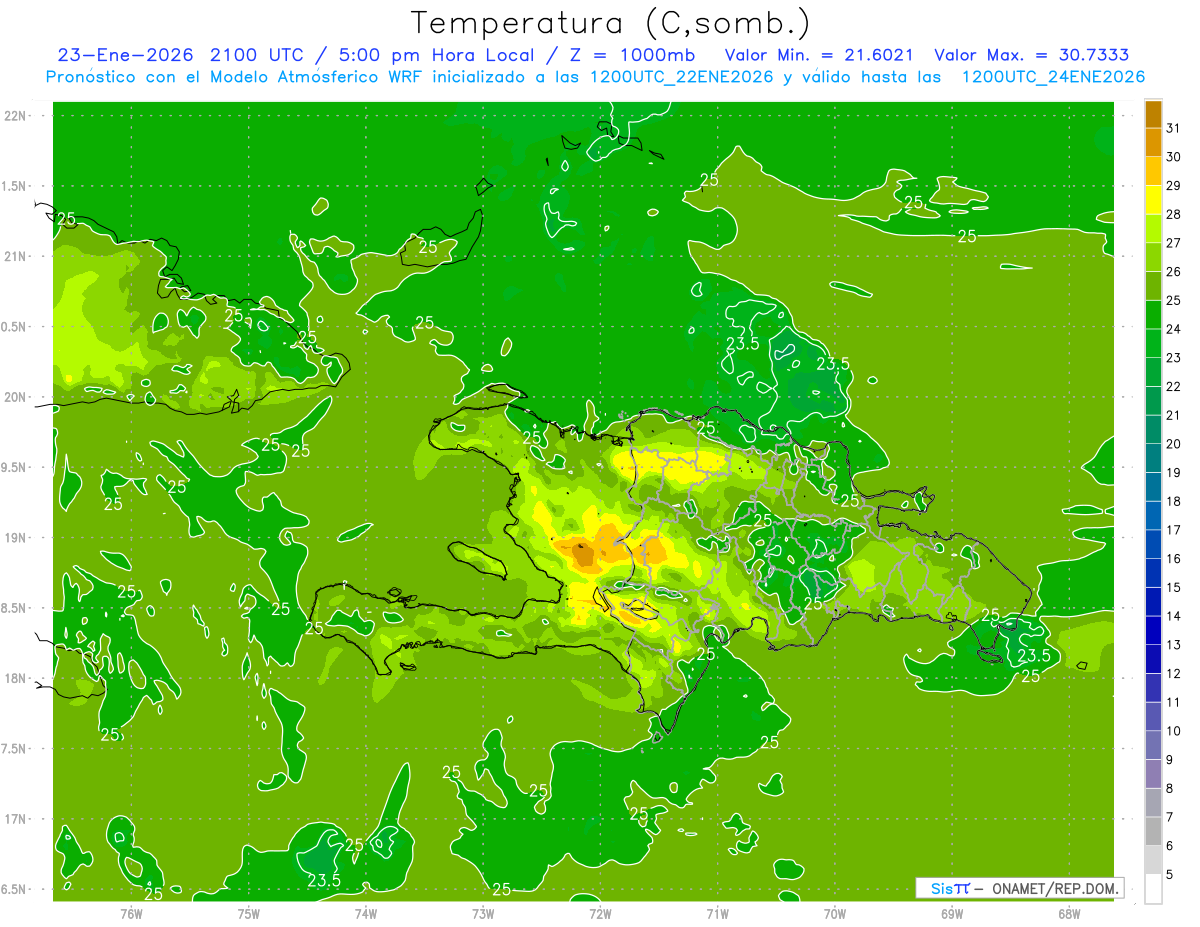Click the '18N' latitude axis label
This screenshot has height=927, width=1200.
17,678
